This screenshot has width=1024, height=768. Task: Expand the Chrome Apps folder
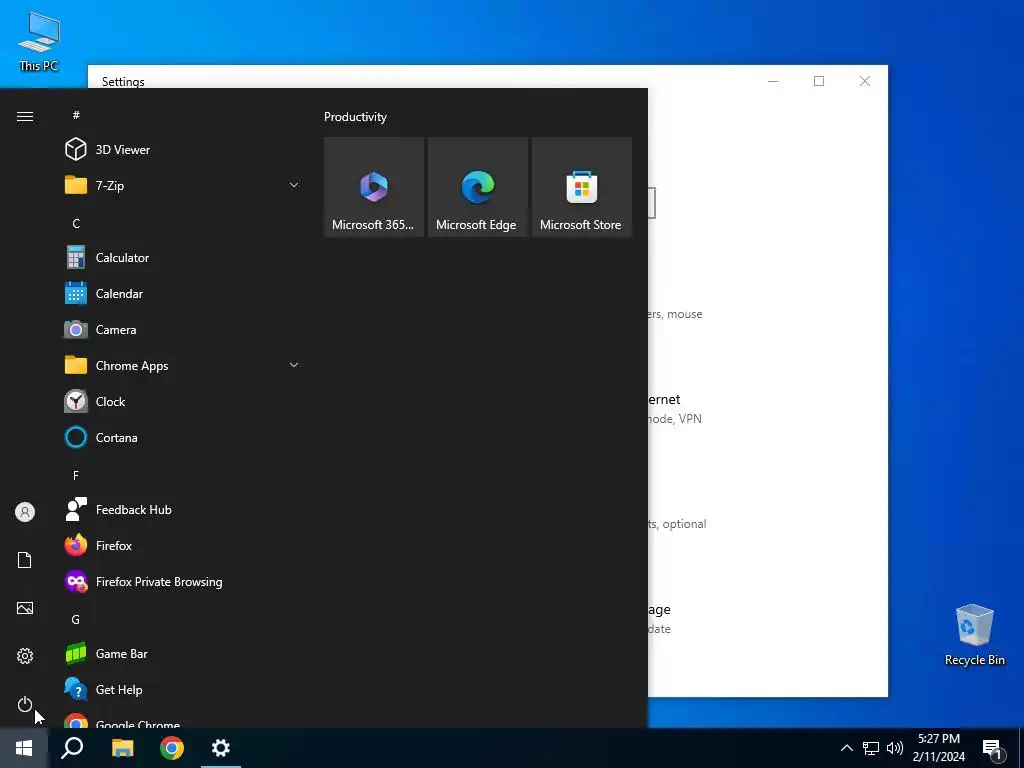tap(184, 366)
